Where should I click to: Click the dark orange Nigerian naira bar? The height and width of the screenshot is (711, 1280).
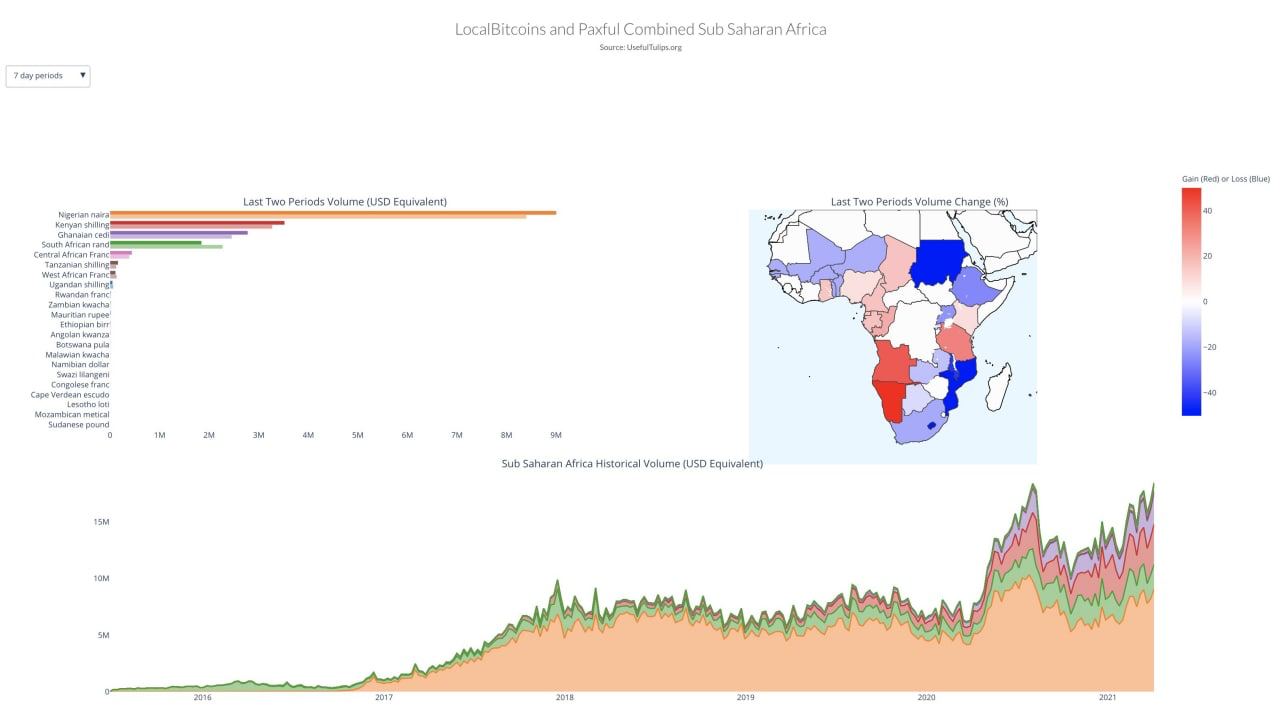click(x=333, y=212)
